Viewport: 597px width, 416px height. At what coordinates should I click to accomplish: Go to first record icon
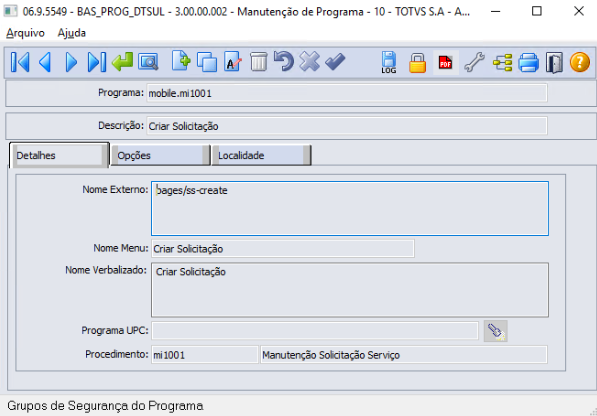(x=20, y=62)
